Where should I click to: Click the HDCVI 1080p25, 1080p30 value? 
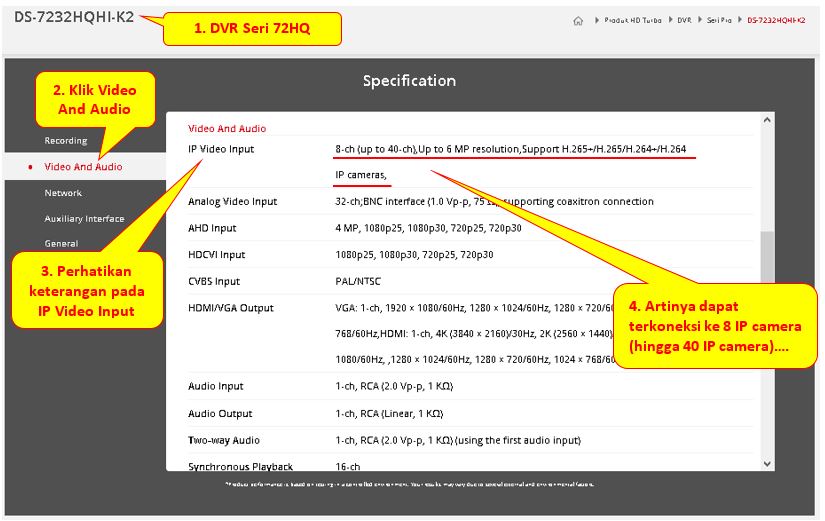414,255
